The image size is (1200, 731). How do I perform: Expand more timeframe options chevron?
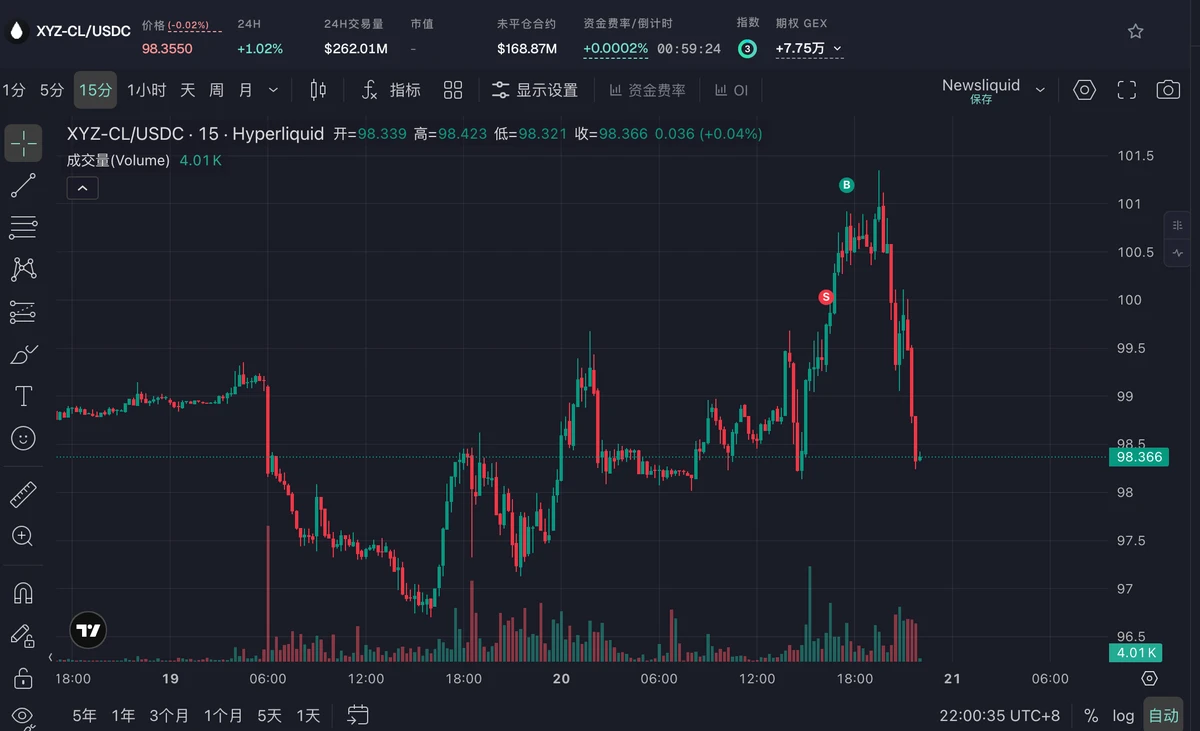pos(273,90)
